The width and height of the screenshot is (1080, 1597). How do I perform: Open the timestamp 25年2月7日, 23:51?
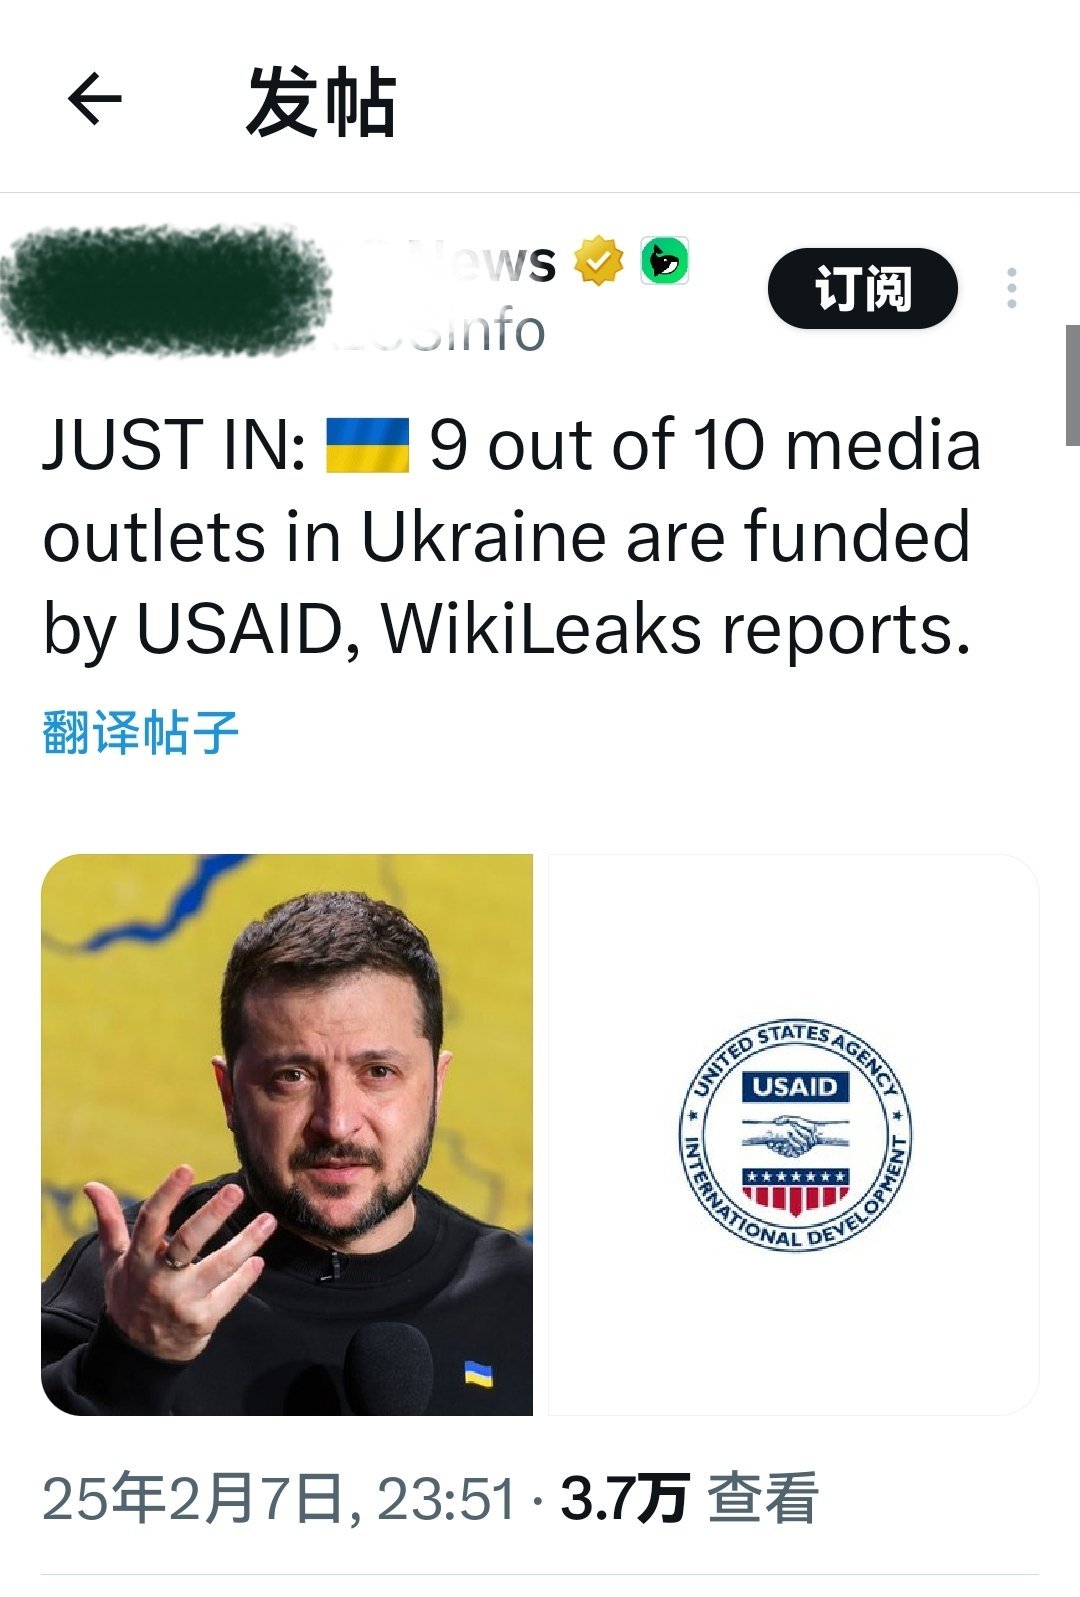click(x=279, y=1498)
